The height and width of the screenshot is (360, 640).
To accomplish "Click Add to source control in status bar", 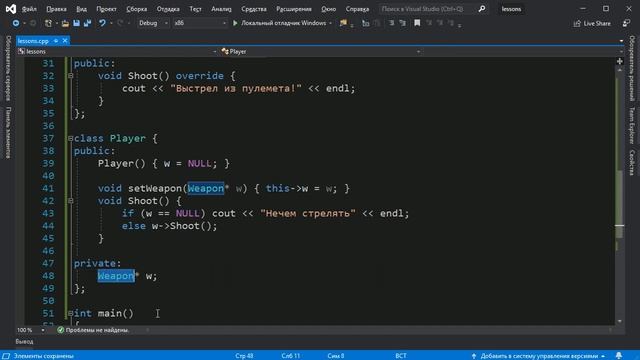I will click(539, 356).
